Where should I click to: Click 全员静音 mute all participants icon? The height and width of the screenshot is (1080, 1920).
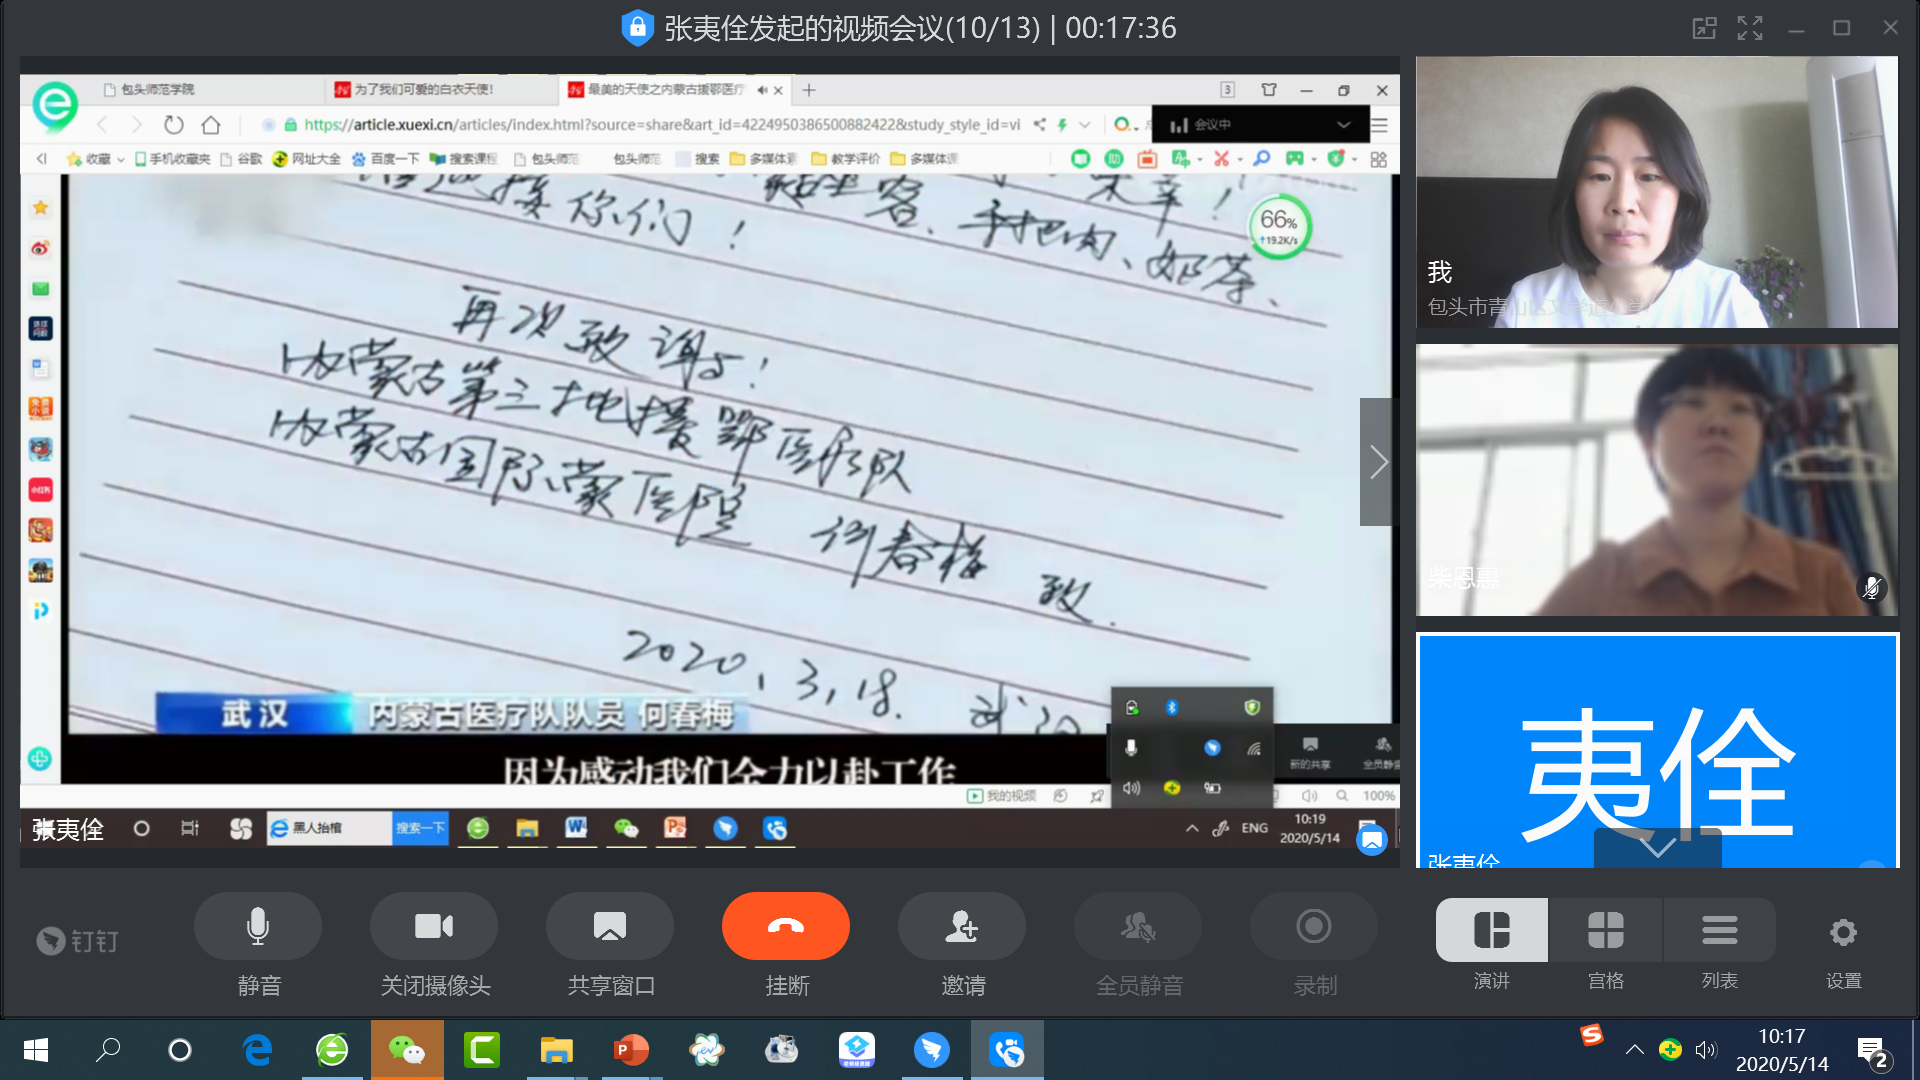pos(1137,927)
